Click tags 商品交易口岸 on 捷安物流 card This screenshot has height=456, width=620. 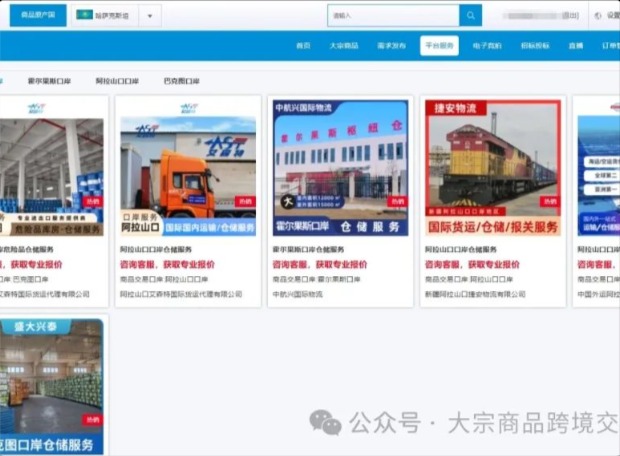coord(469,279)
